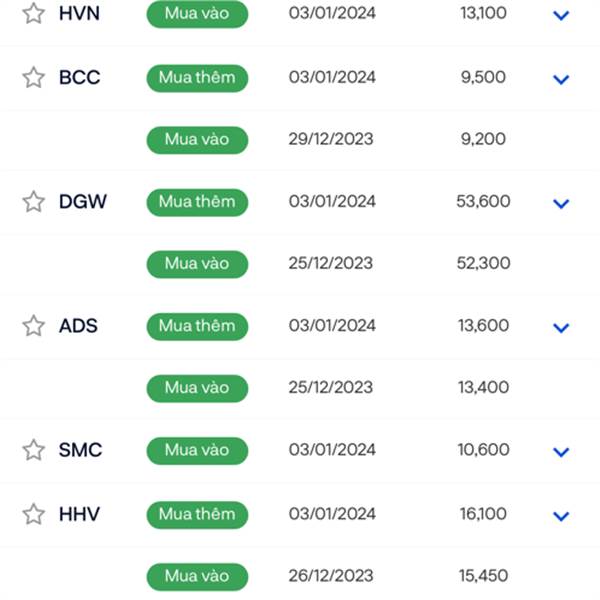The height and width of the screenshot is (600, 600).
Task: Select the 52,300 price entry
Action: pos(483,263)
